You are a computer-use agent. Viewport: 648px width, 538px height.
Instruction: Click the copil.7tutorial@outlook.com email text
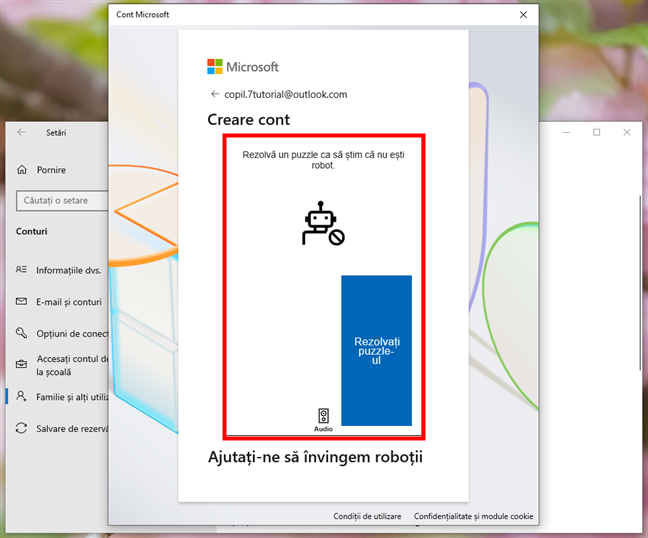[286, 94]
